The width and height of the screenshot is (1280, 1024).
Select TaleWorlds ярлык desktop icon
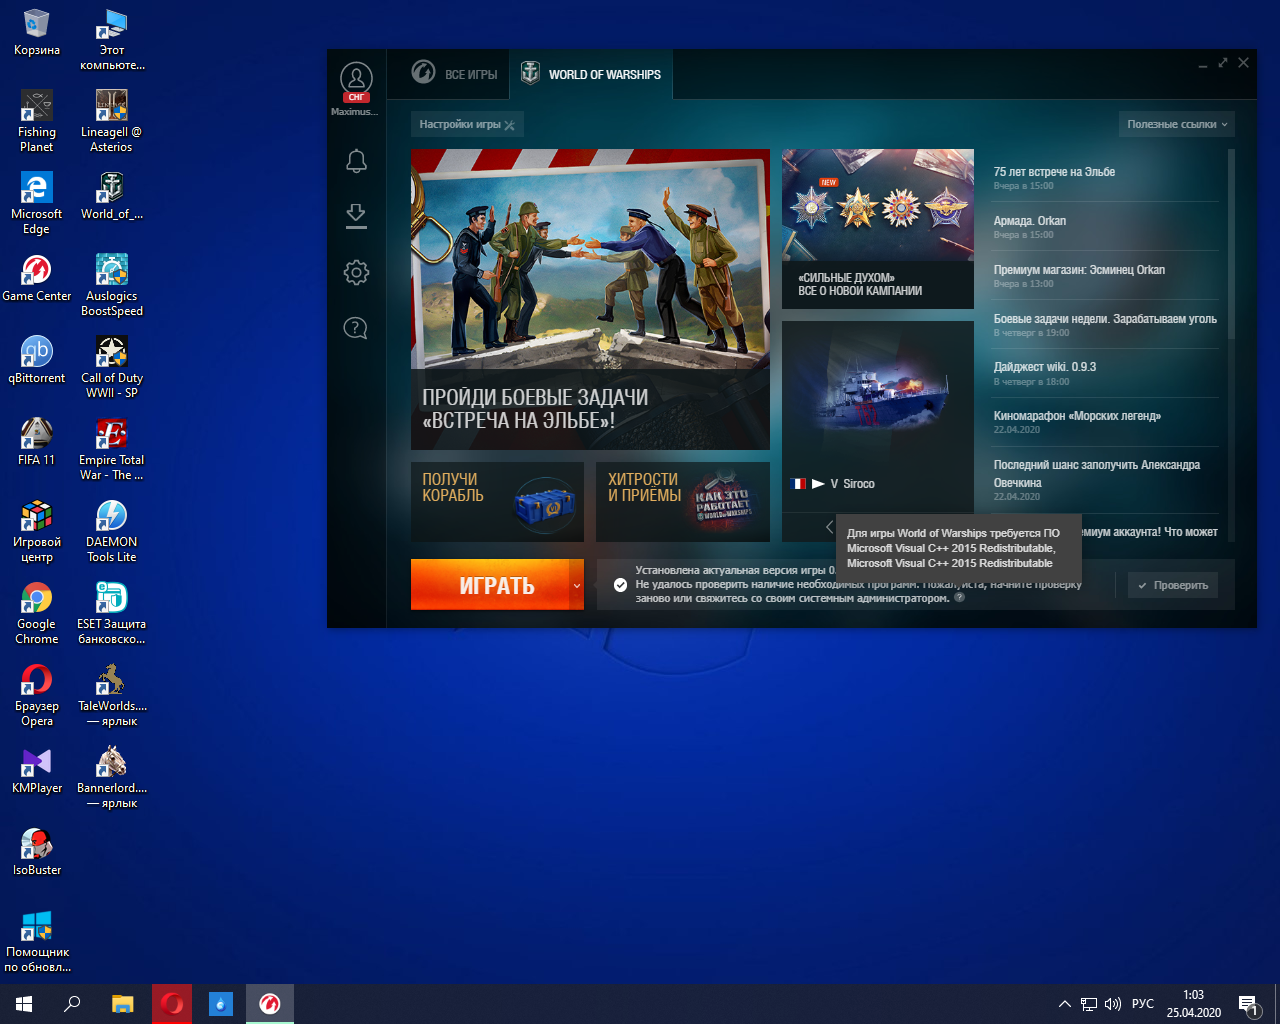(x=112, y=695)
